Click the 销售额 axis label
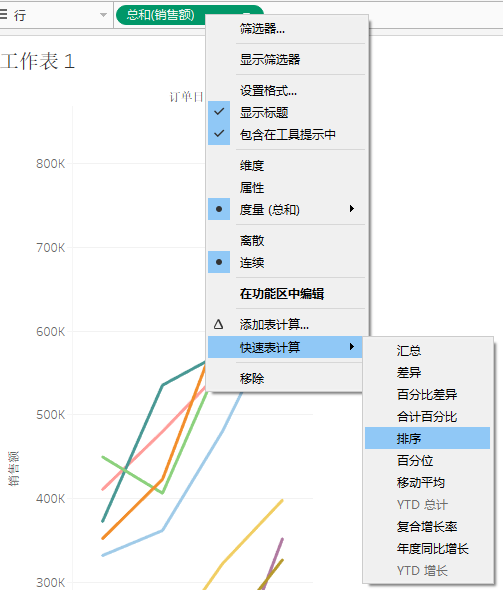 pyautogui.click(x=14, y=468)
